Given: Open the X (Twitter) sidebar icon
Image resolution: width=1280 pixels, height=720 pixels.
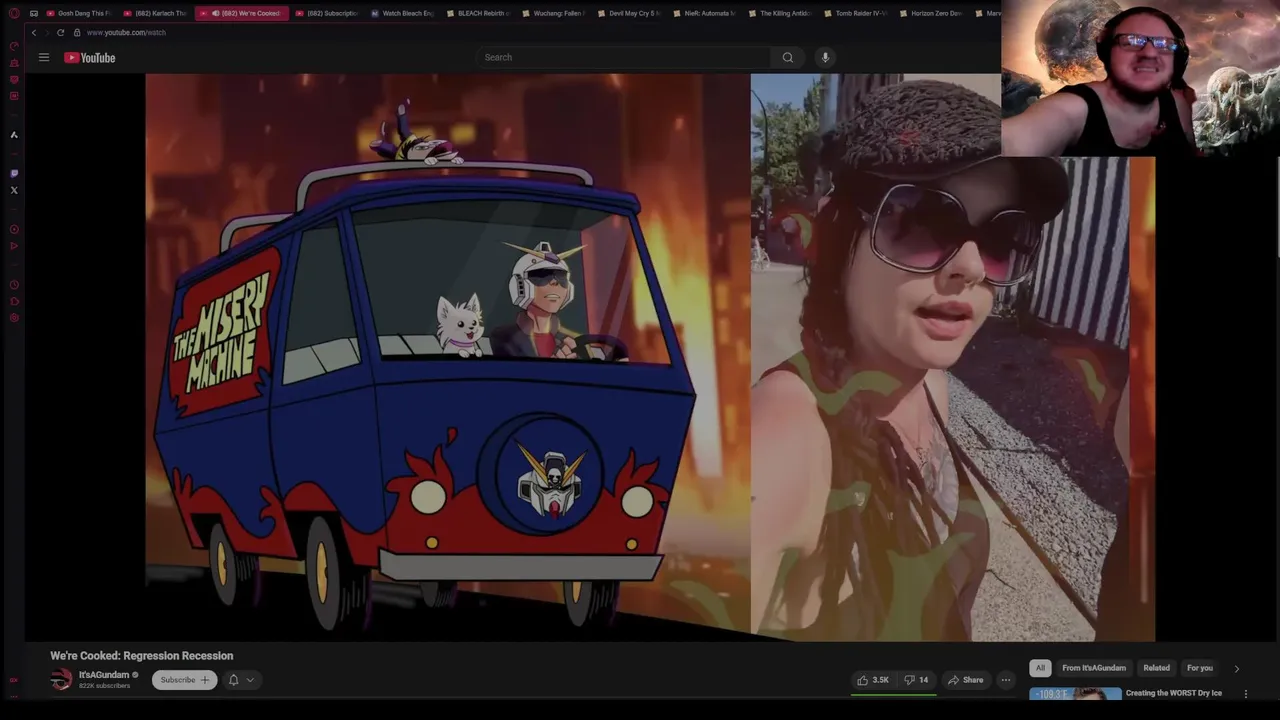Looking at the screenshot, I should pyautogui.click(x=14, y=190).
